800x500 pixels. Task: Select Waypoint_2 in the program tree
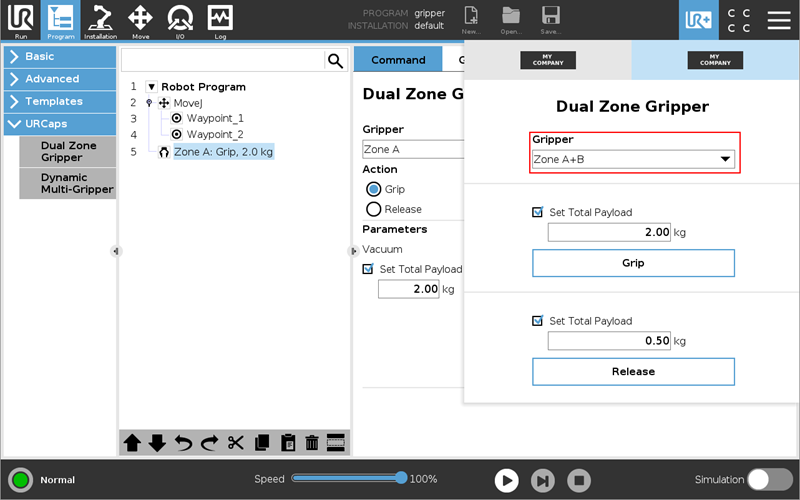click(214, 134)
